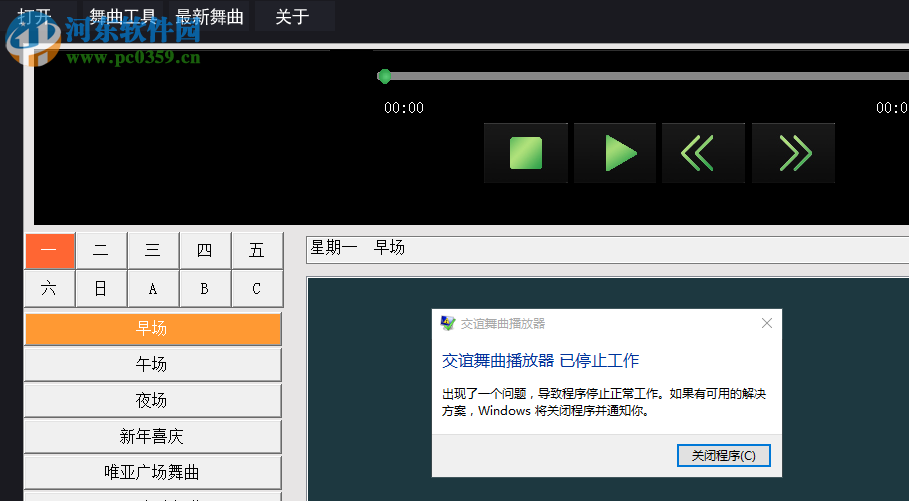Open the 舞曲工具 menu
The image size is (909, 501).
click(x=122, y=16)
